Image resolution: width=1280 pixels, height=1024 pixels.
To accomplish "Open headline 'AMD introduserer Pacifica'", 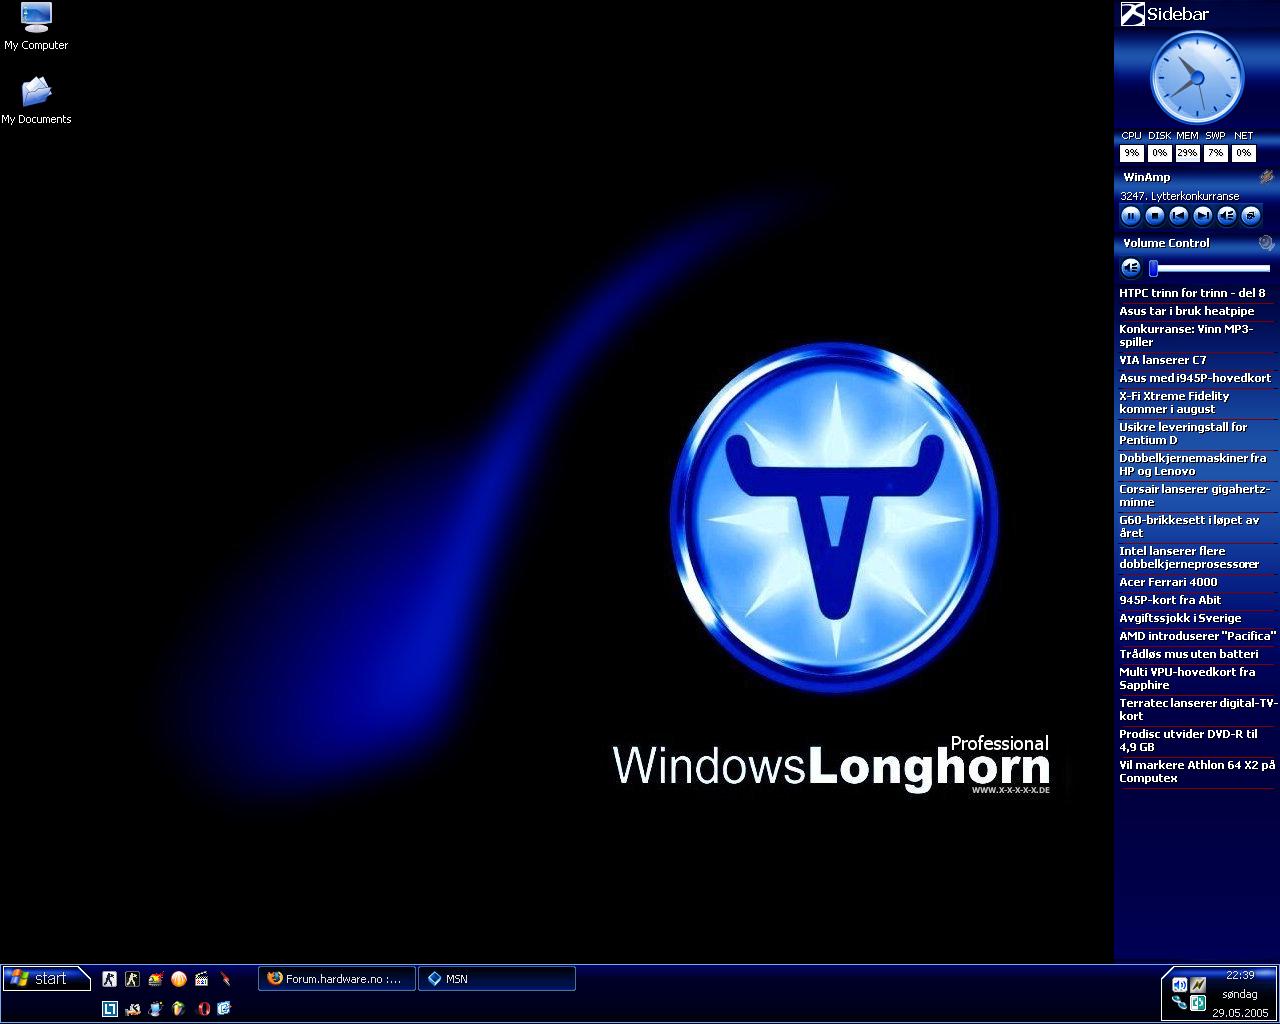I will coord(1197,636).
